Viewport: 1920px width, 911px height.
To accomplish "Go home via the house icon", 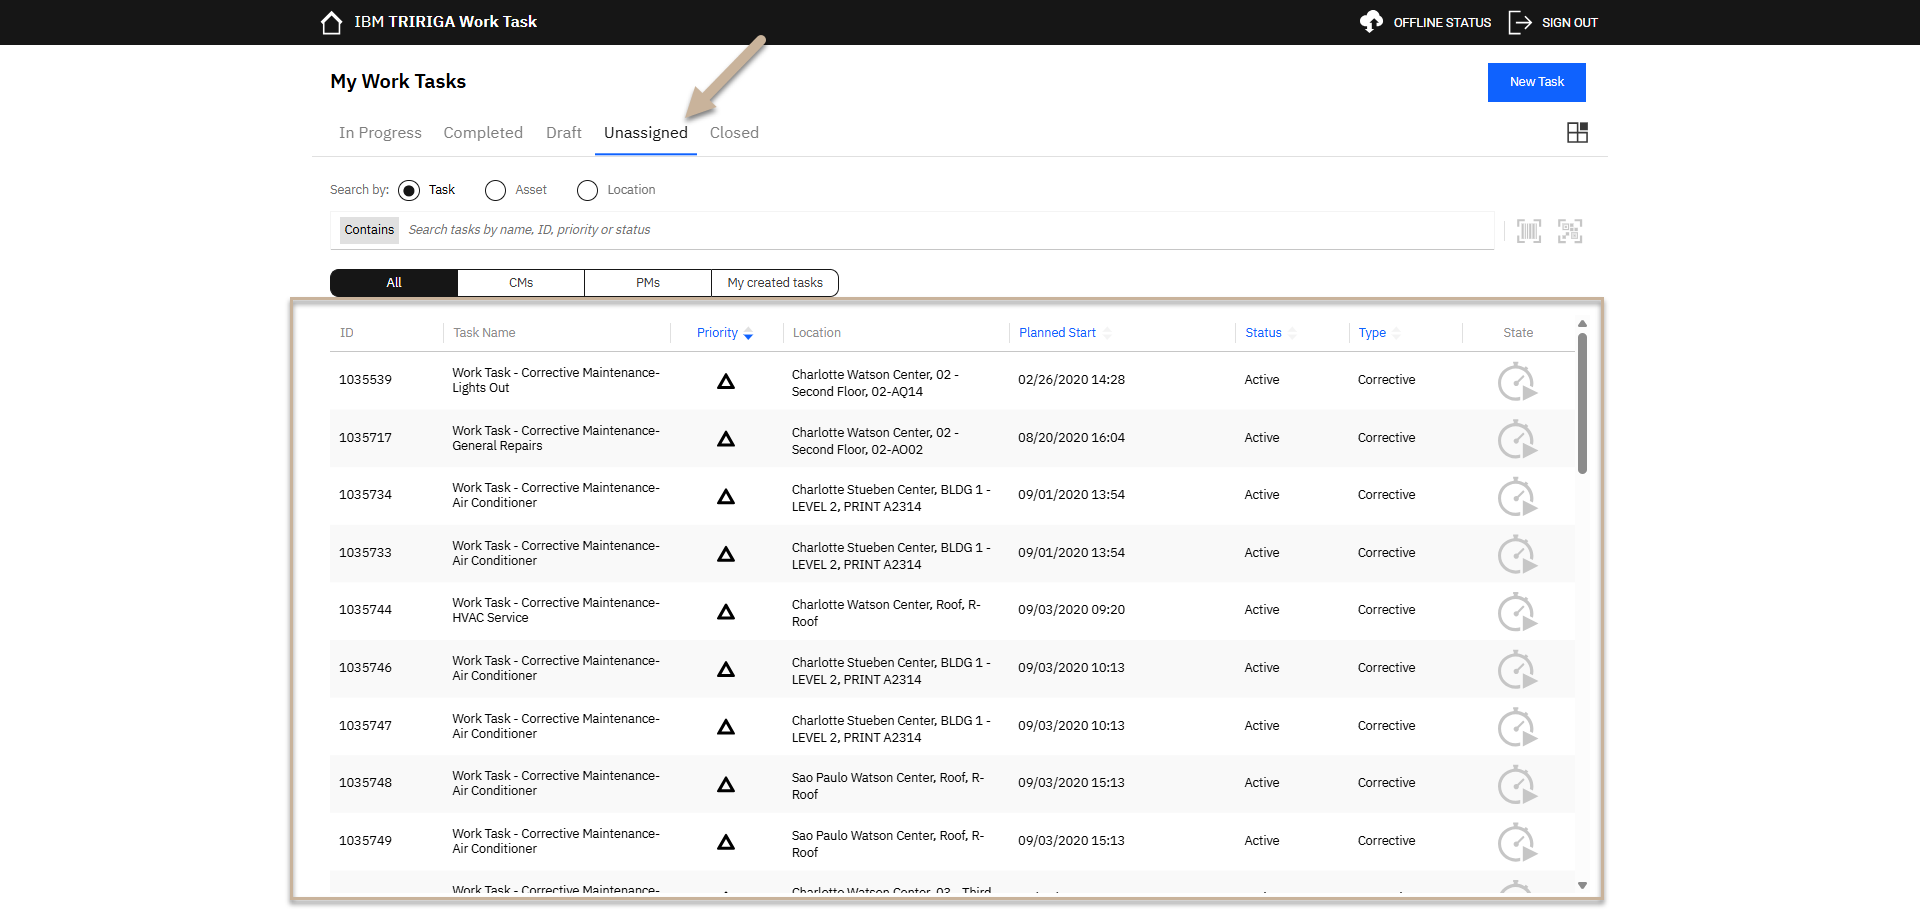I will click(332, 22).
